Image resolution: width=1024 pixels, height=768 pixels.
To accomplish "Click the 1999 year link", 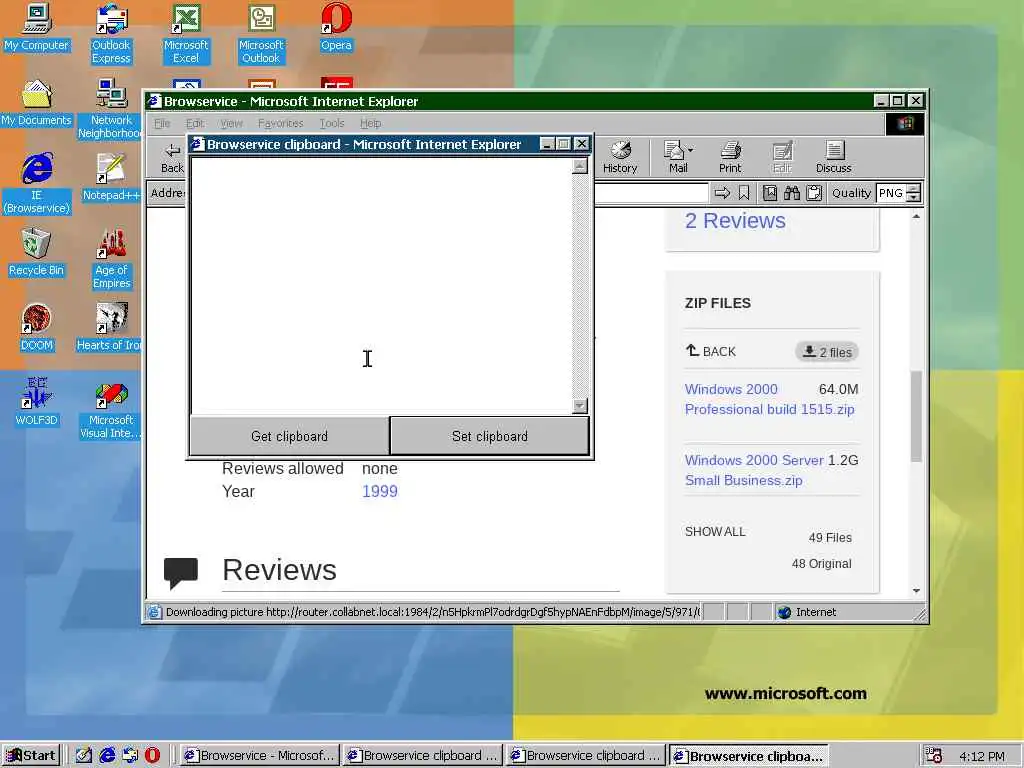I will pyautogui.click(x=379, y=491).
